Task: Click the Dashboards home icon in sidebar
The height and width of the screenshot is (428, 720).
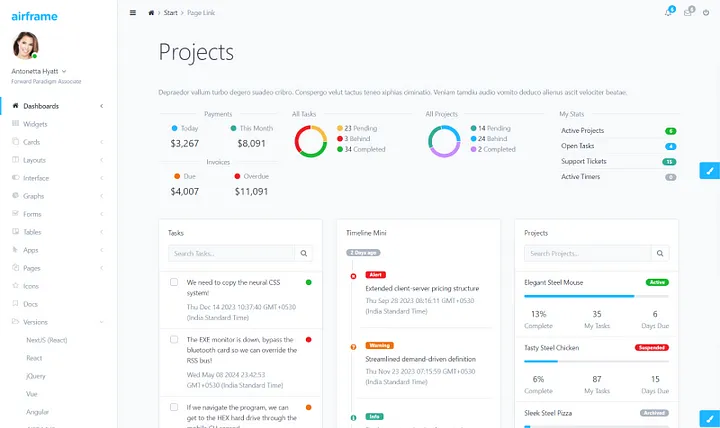Action: coord(15,106)
